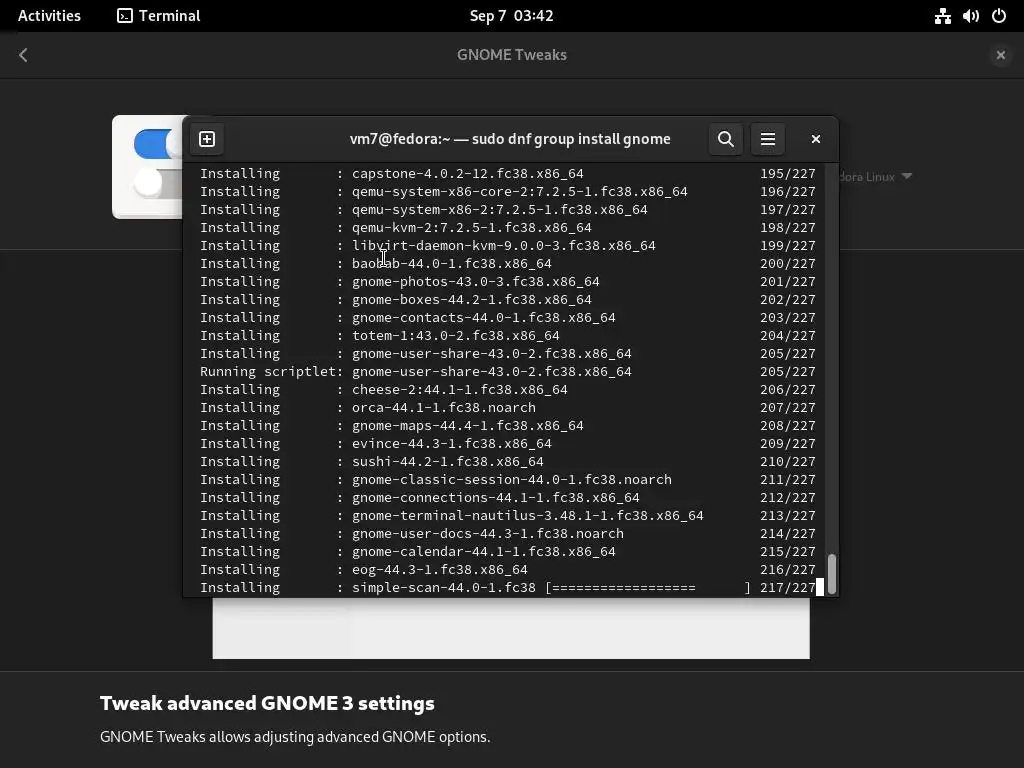This screenshot has width=1024, height=768.
Task: Click the eog-44.3-1 package line
Action: tap(507, 569)
